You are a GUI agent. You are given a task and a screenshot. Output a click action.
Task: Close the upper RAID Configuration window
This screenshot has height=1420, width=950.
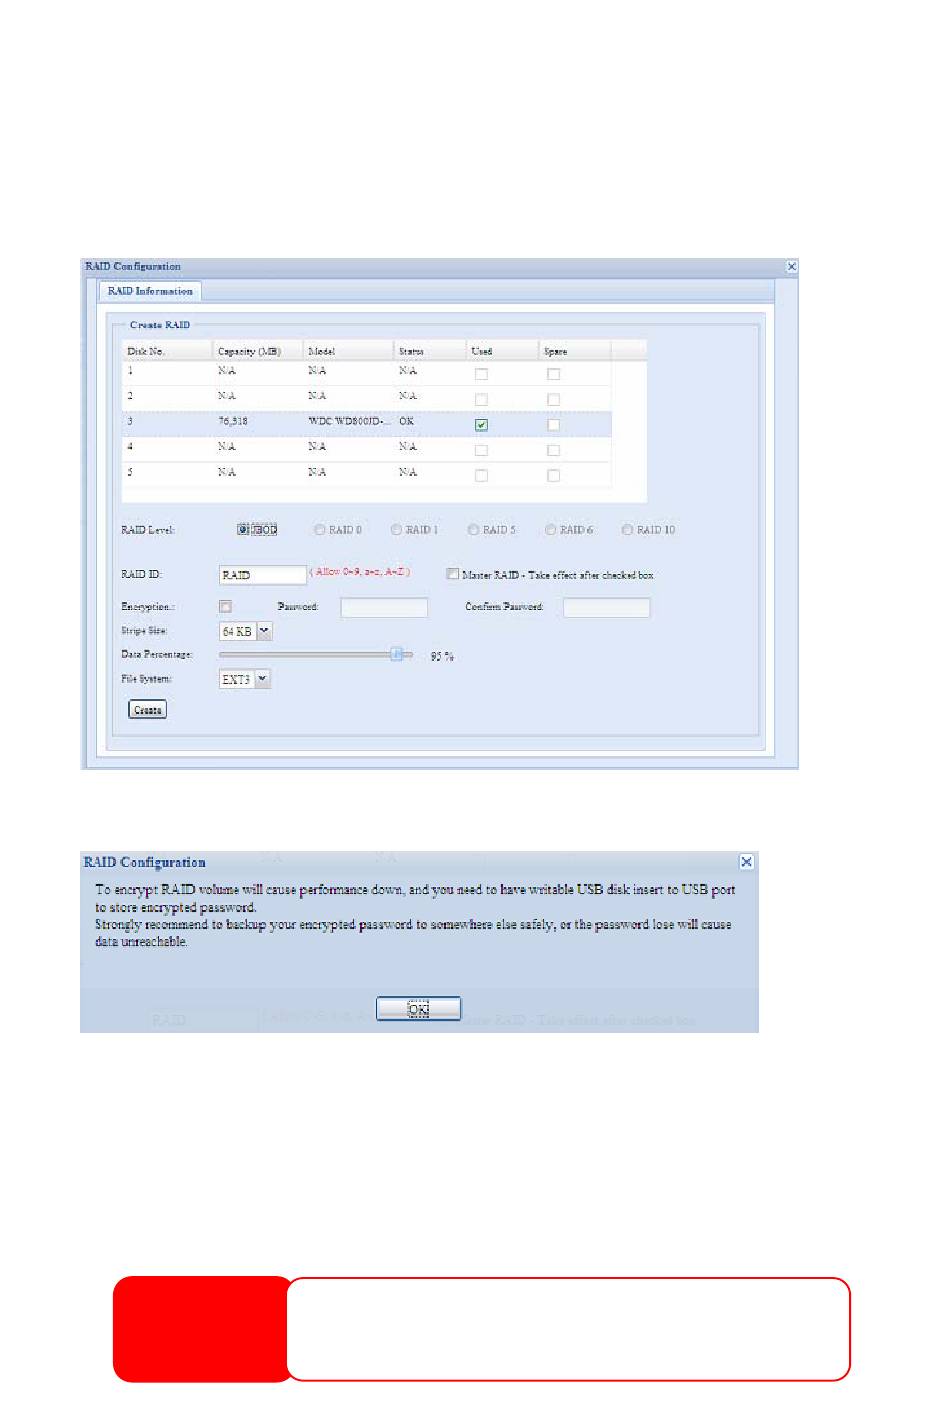click(791, 266)
